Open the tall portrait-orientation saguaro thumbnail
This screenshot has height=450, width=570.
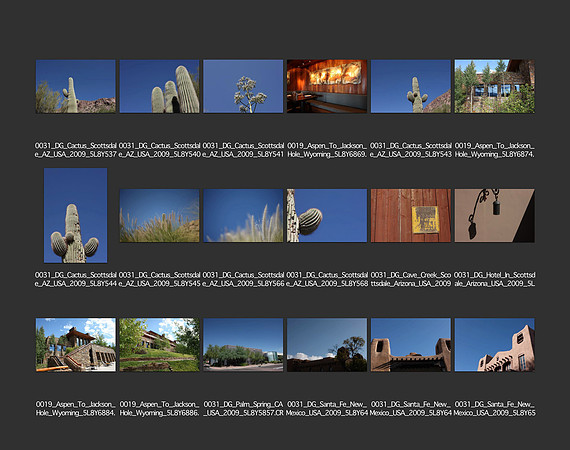[x=76, y=216]
